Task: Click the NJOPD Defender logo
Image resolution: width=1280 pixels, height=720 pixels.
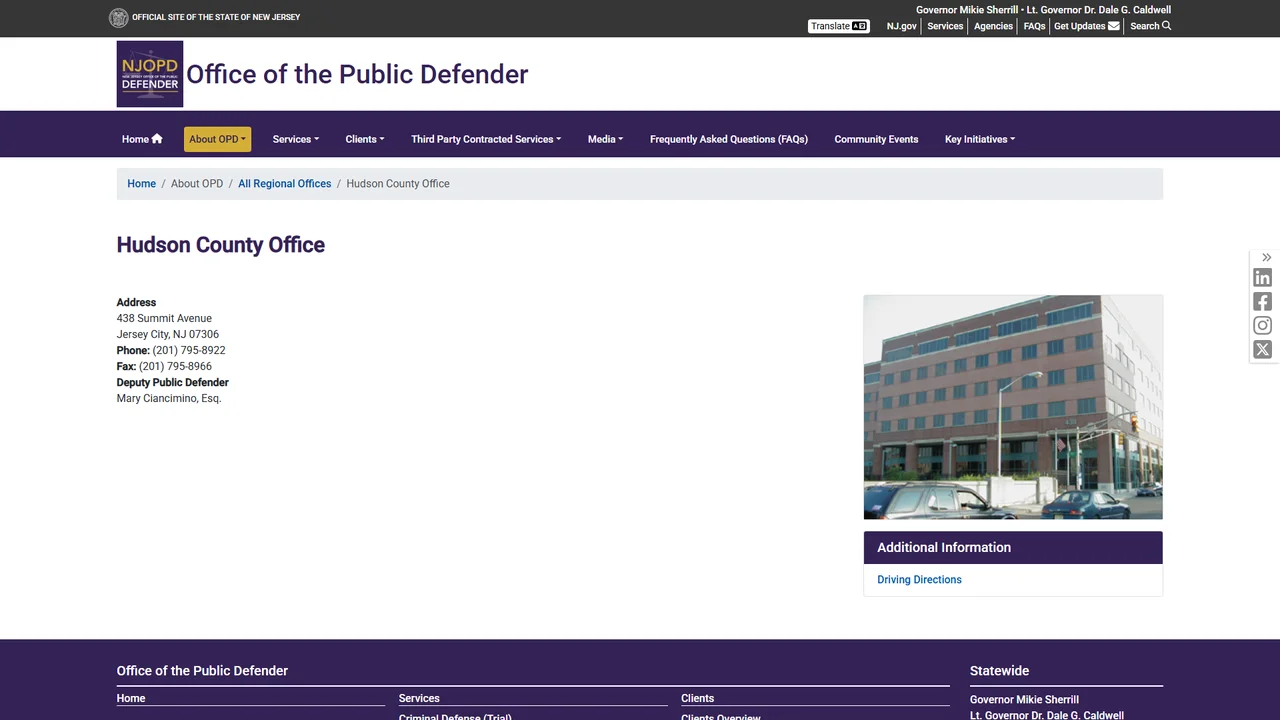Action: coord(150,74)
